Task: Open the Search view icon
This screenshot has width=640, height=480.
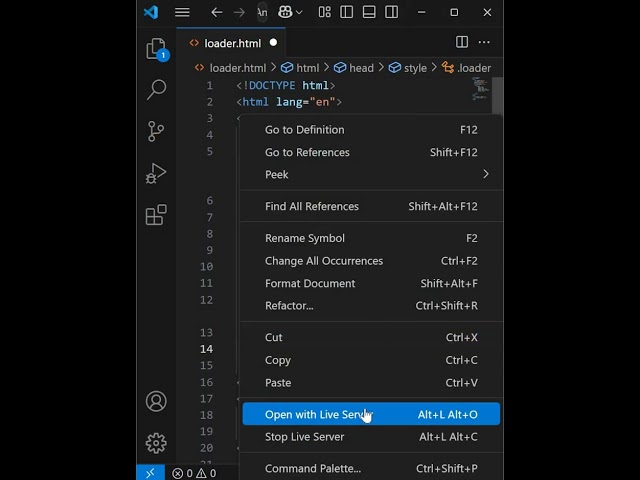Action: pyautogui.click(x=156, y=89)
